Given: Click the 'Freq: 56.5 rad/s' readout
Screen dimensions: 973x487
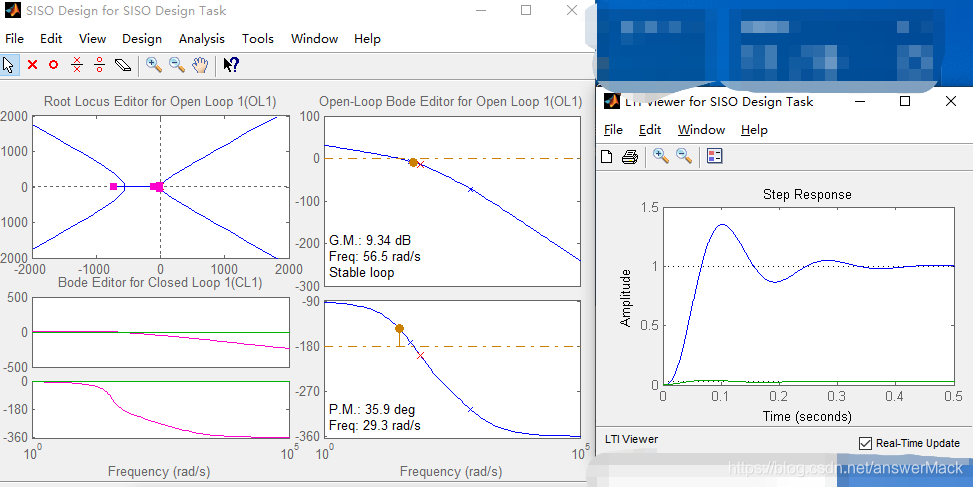Looking at the screenshot, I should pyautogui.click(x=375, y=257).
